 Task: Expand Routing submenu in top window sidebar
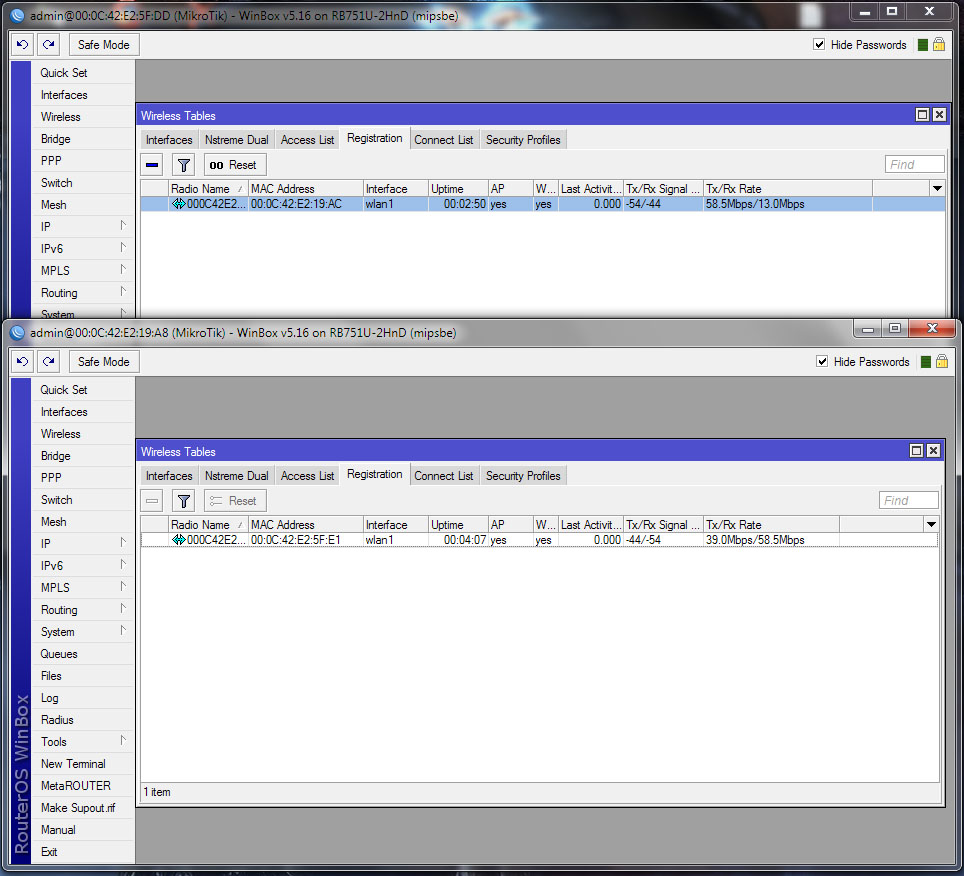[123, 293]
